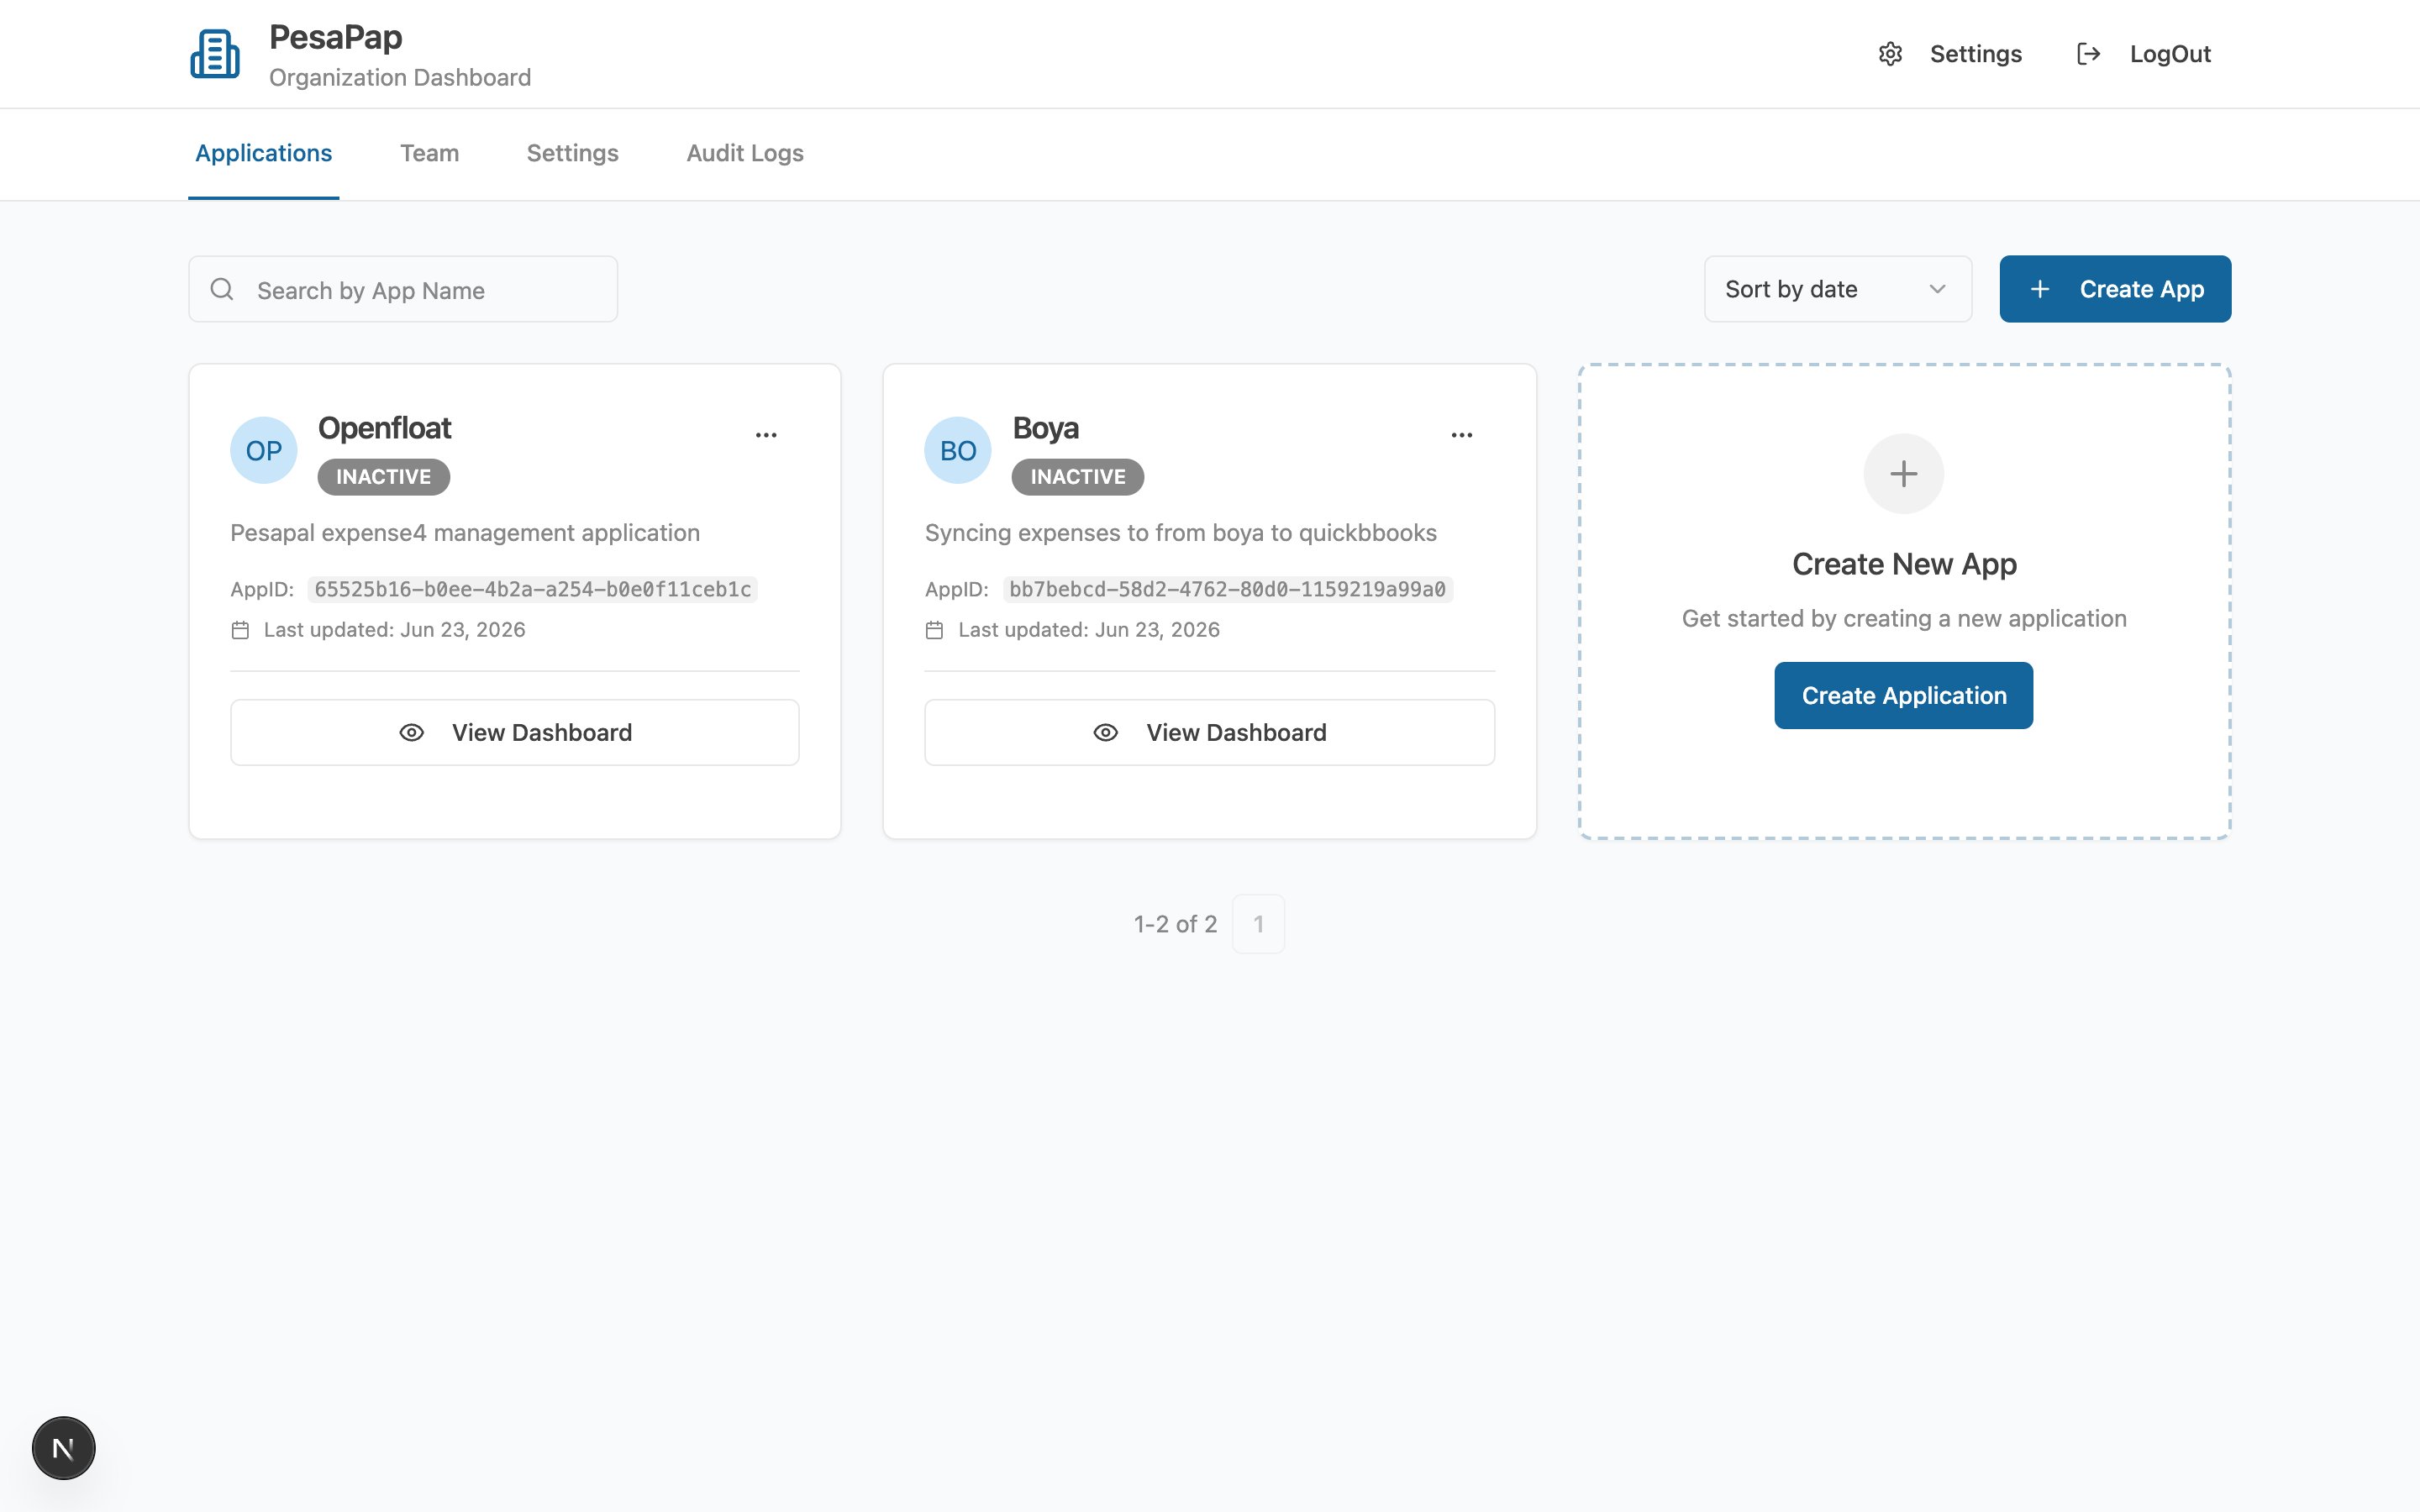Viewport: 2420px width, 1512px height.
Task: Click the logout arrow icon
Action: pyautogui.click(x=2088, y=54)
